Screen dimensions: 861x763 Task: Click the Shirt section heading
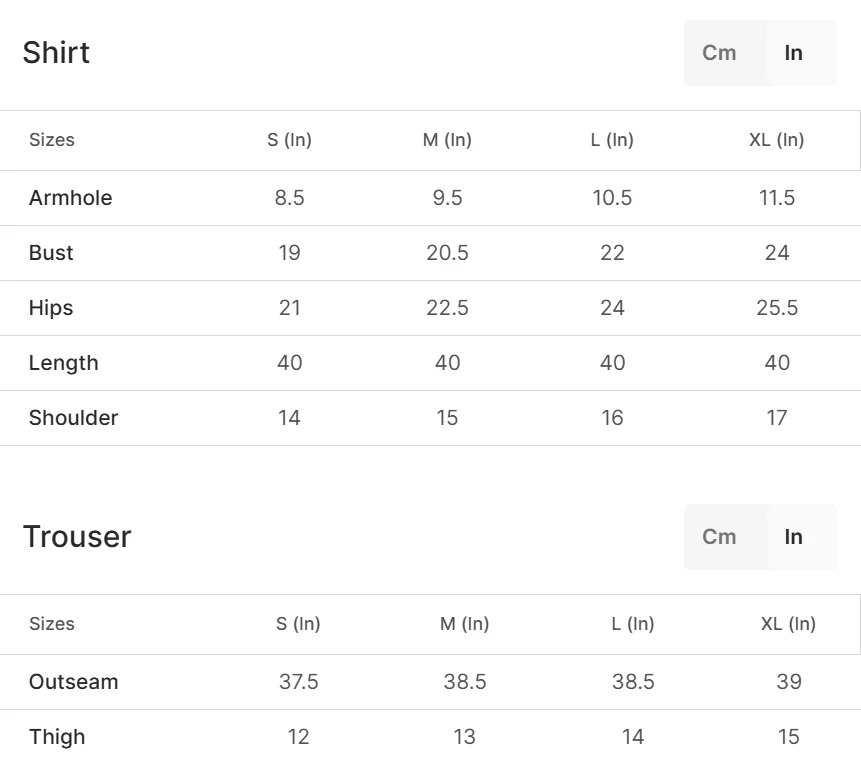point(56,53)
